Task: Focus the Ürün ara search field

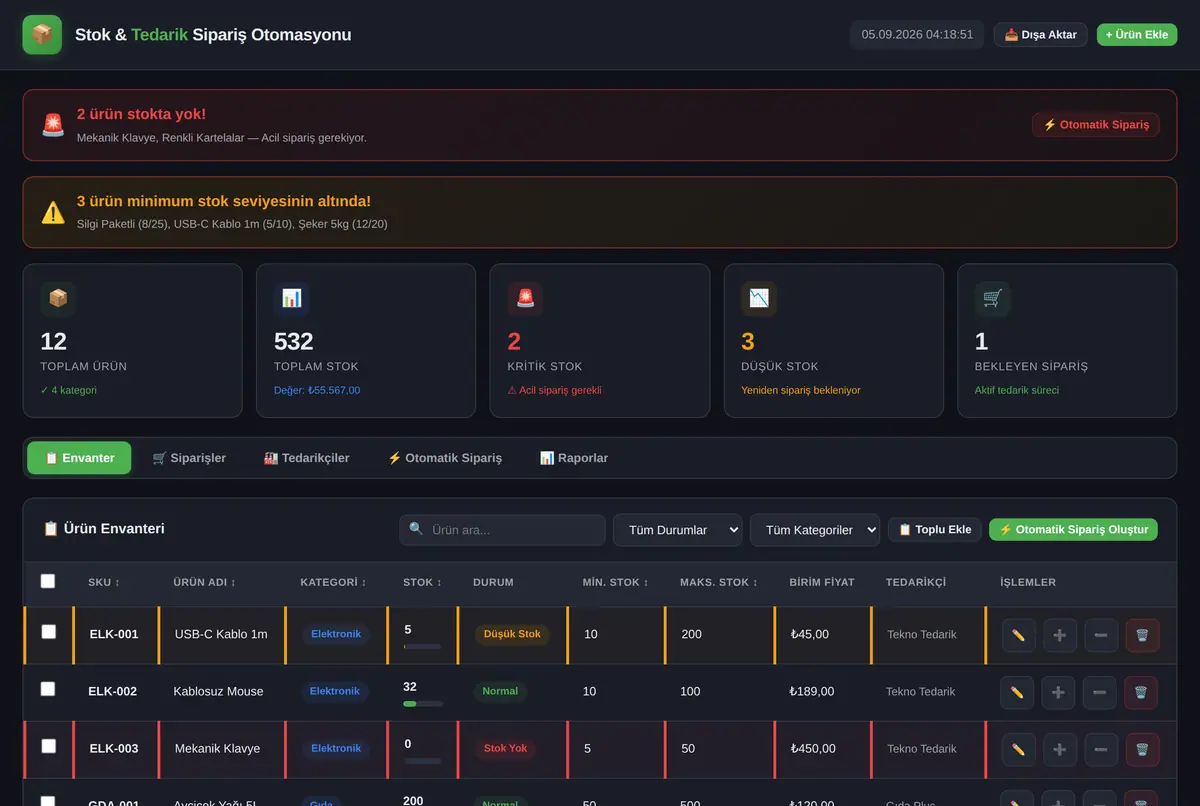Action: 502,530
